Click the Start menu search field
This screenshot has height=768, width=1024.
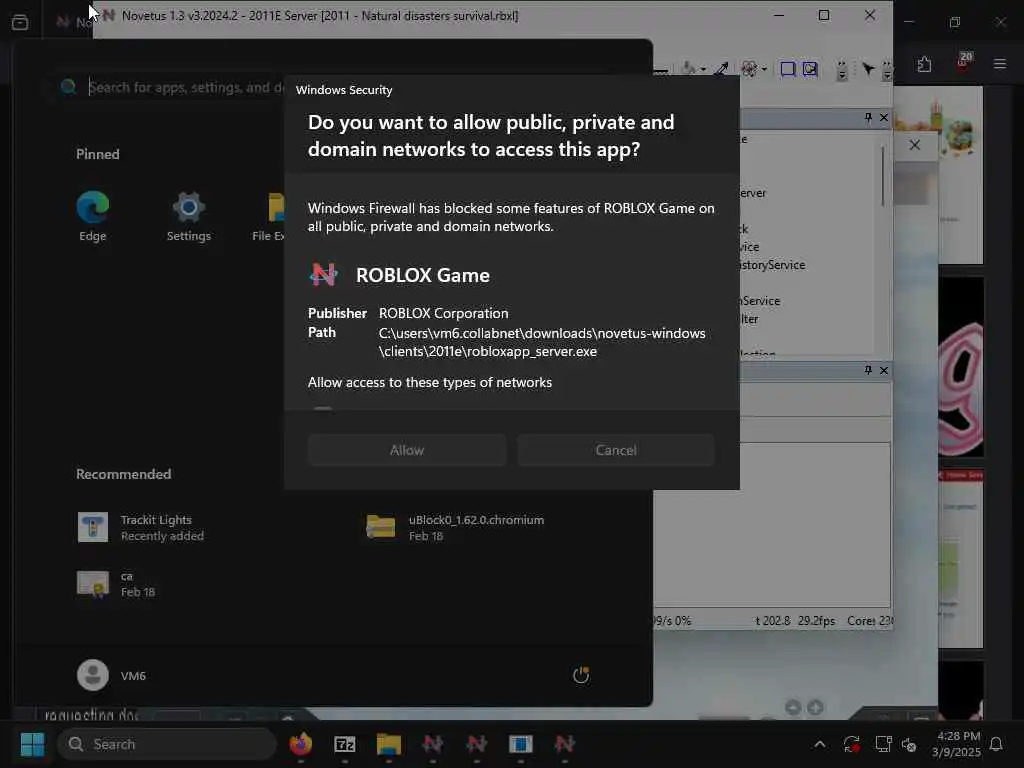pos(186,87)
